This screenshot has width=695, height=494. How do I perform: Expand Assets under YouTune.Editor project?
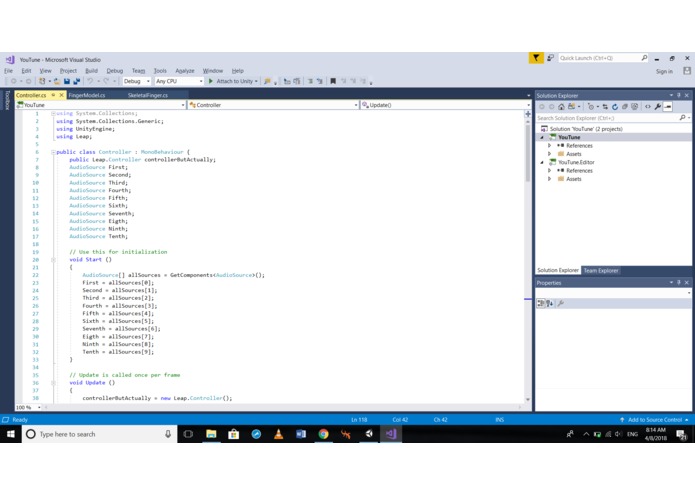(550, 179)
